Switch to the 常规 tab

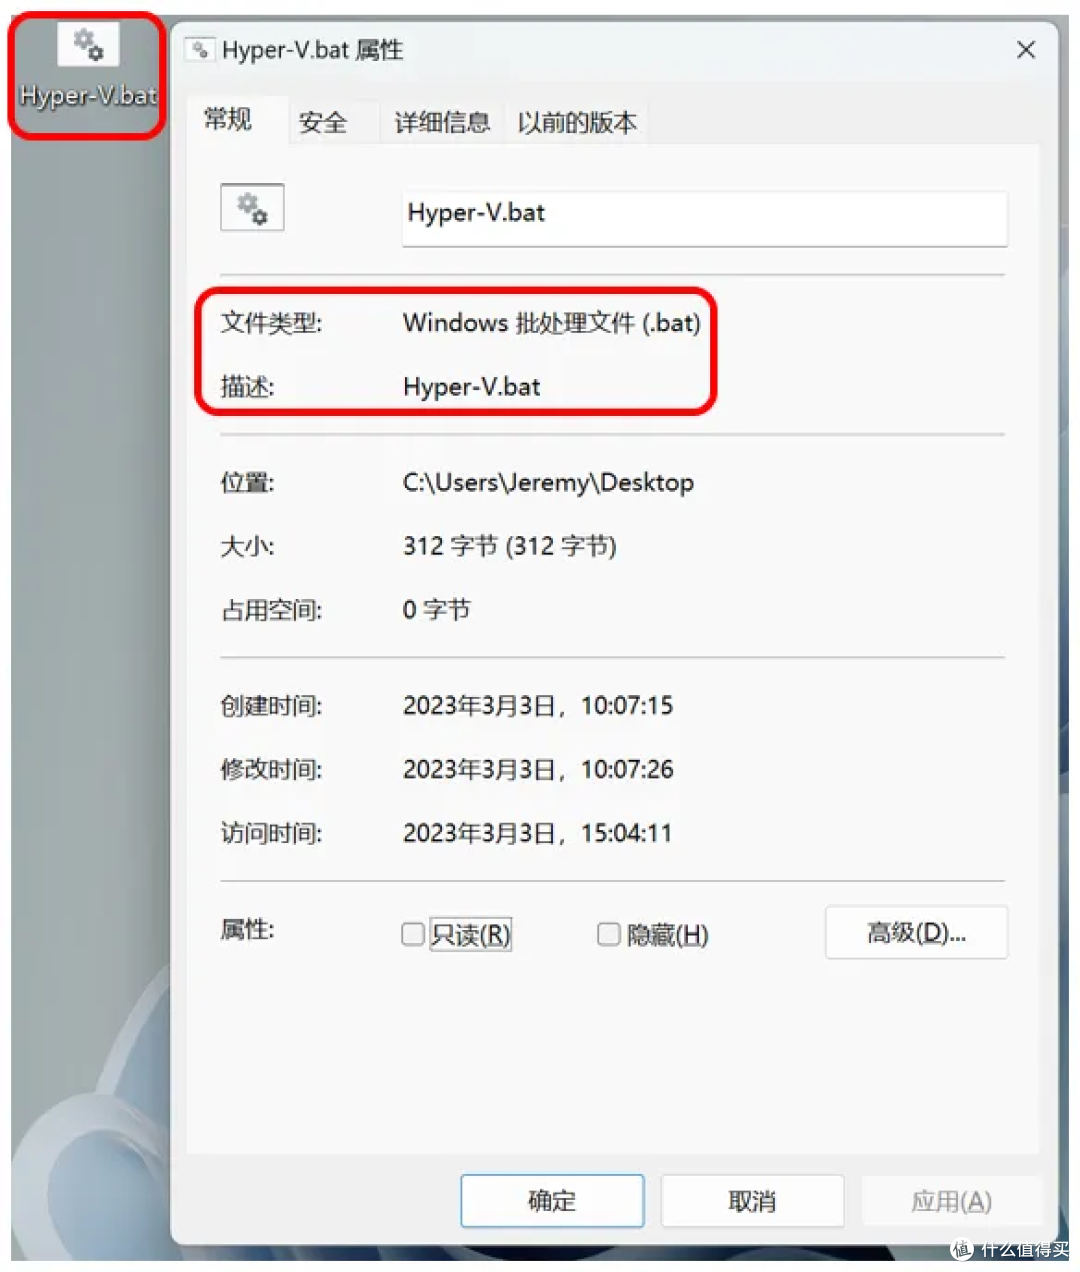click(x=228, y=120)
